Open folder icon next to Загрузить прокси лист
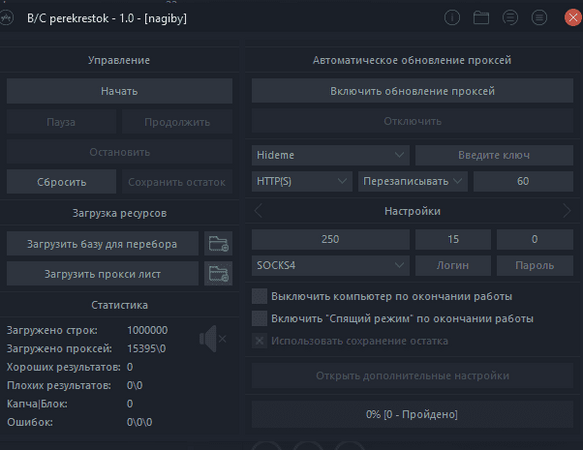Screen dimensions: 583x450 click(x=218, y=274)
